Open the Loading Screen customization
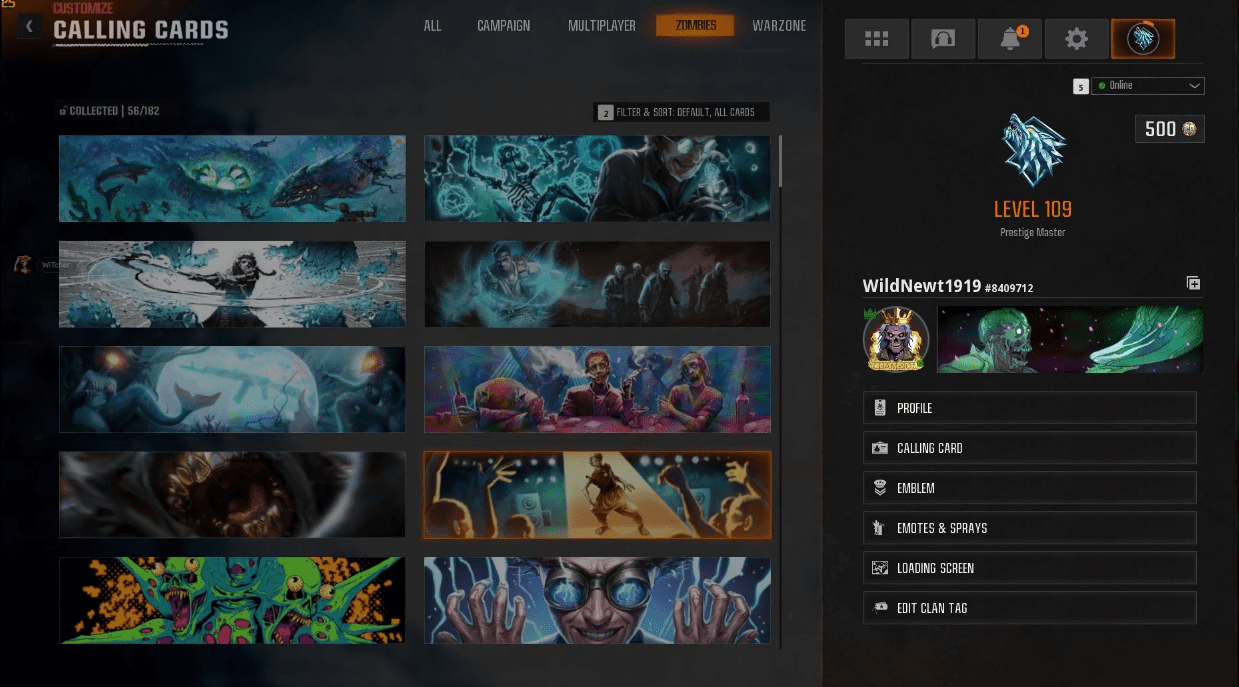Viewport: 1239px width, 687px height. (x=1029, y=567)
